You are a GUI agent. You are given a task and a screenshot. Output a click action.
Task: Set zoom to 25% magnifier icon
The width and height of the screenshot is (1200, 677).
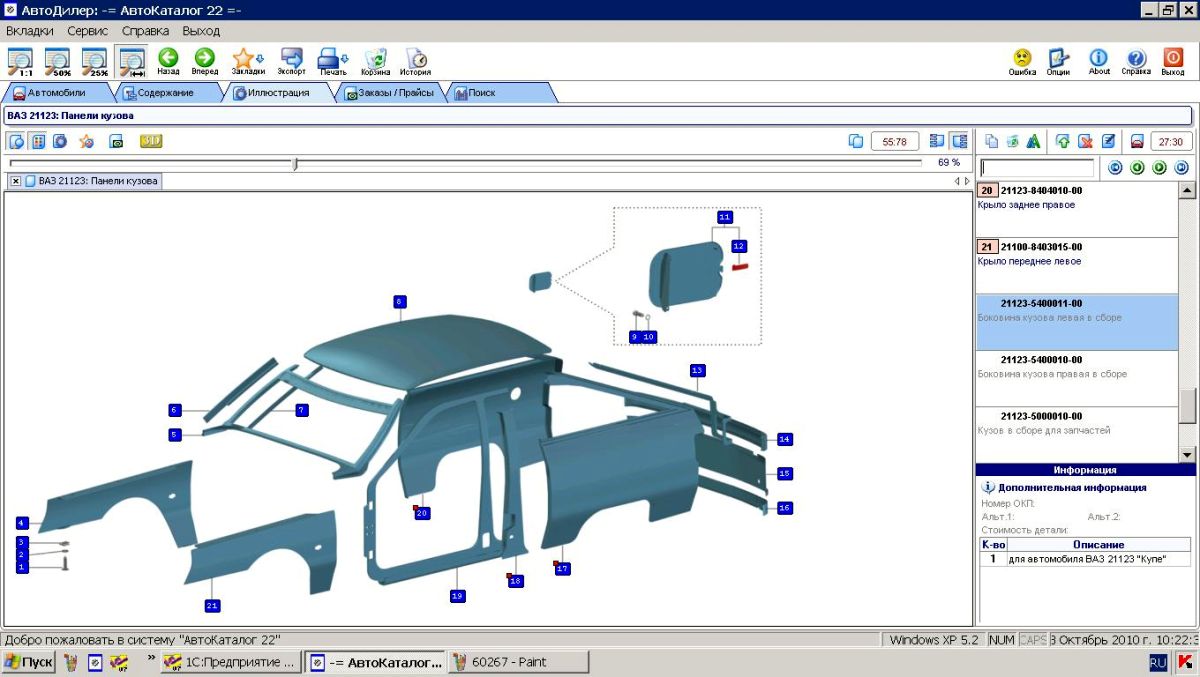tap(94, 61)
